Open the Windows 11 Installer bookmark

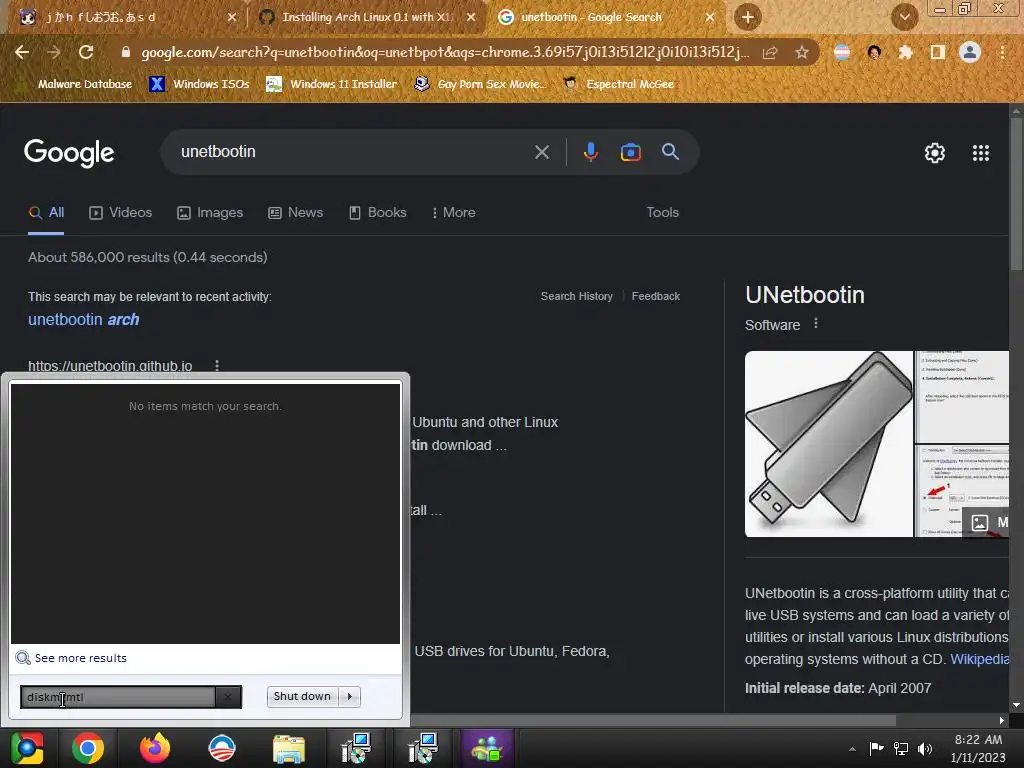tap(332, 84)
